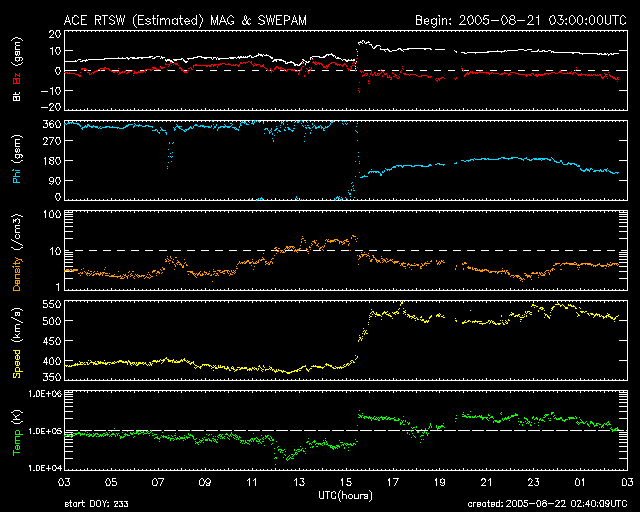
Task: Click the 550 tick on the Speed axis
Action: click(x=52, y=304)
